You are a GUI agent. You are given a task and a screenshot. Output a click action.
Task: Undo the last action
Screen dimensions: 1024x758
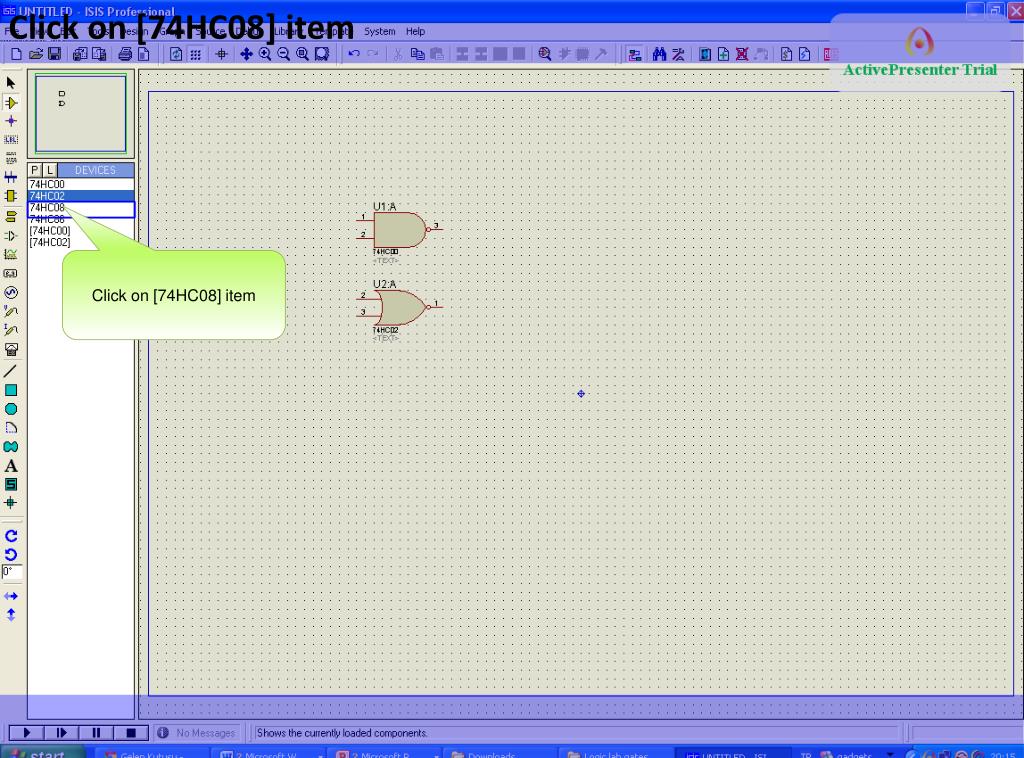coord(353,54)
